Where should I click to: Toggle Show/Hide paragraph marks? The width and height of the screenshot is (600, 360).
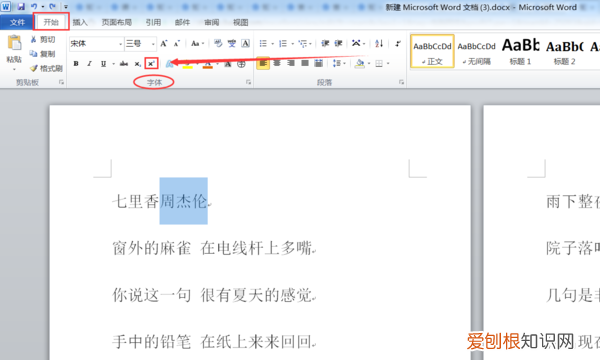(398, 44)
